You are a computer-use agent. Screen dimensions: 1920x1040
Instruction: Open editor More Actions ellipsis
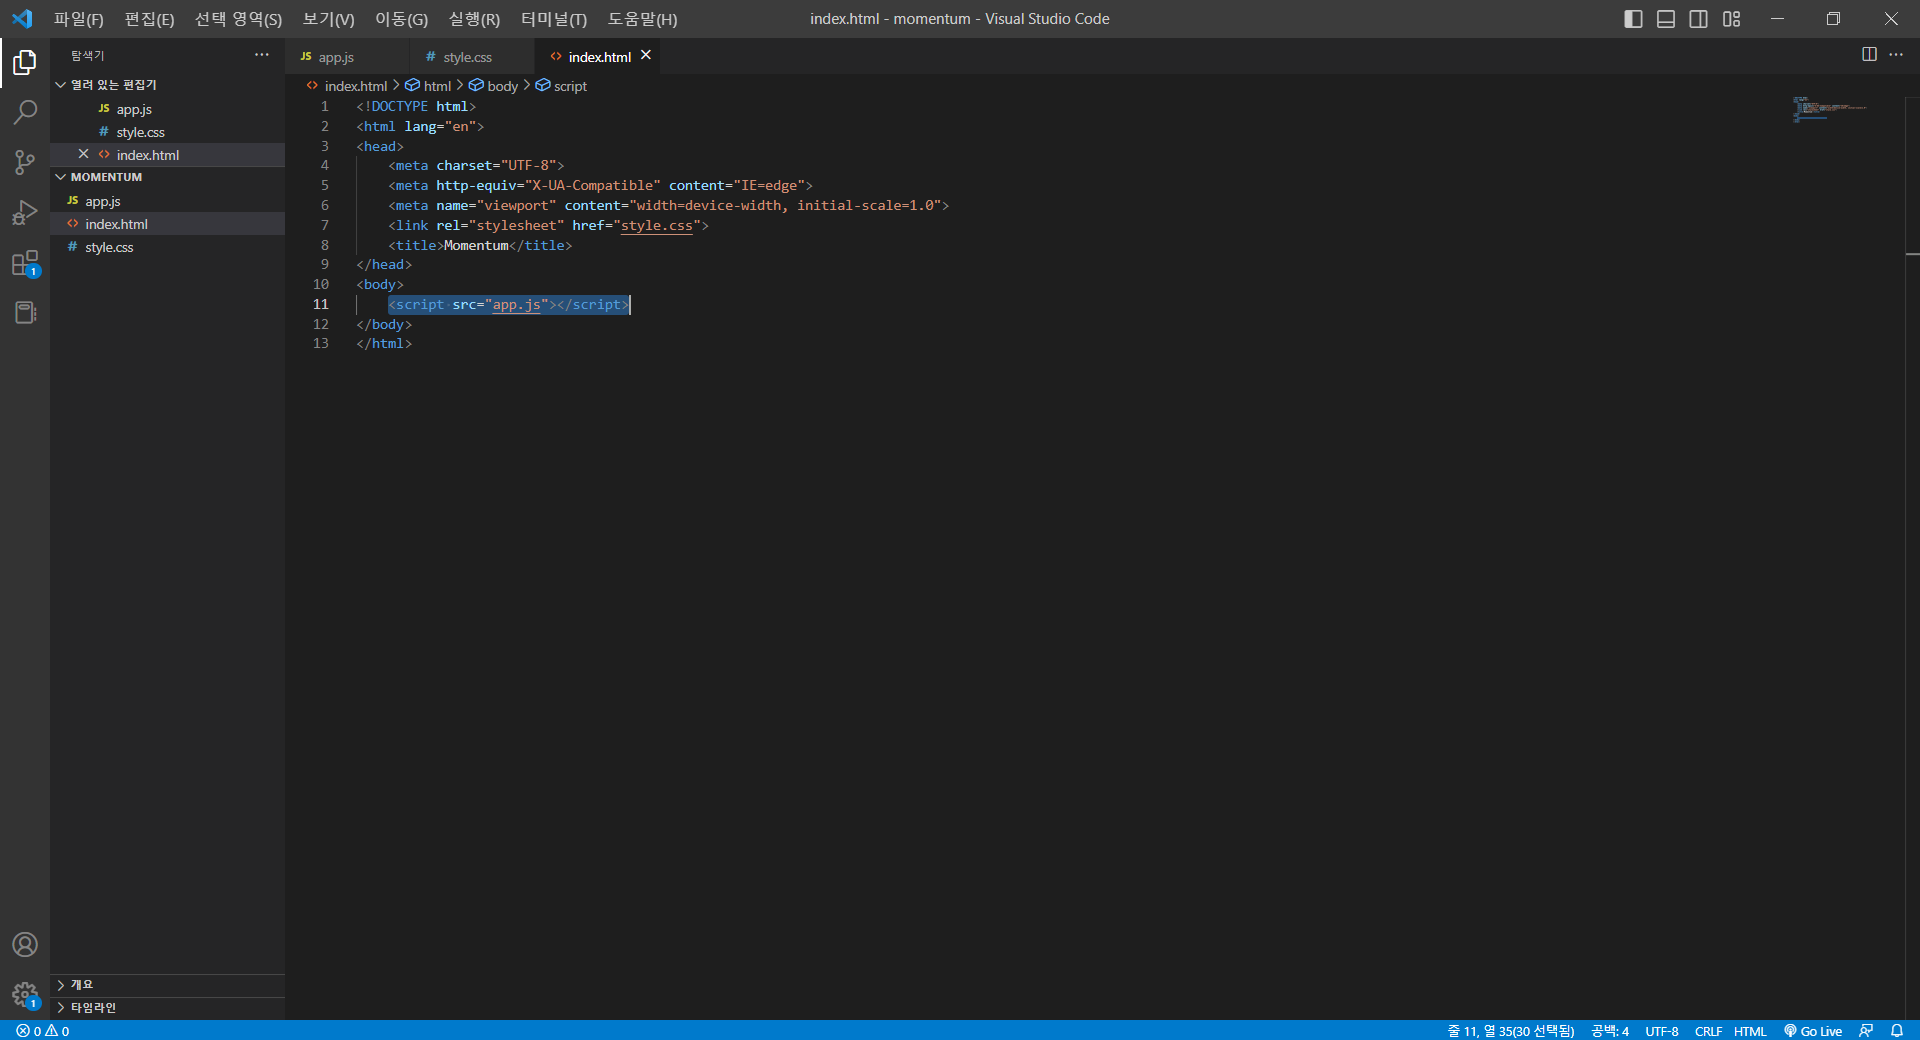pyautogui.click(x=1896, y=54)
